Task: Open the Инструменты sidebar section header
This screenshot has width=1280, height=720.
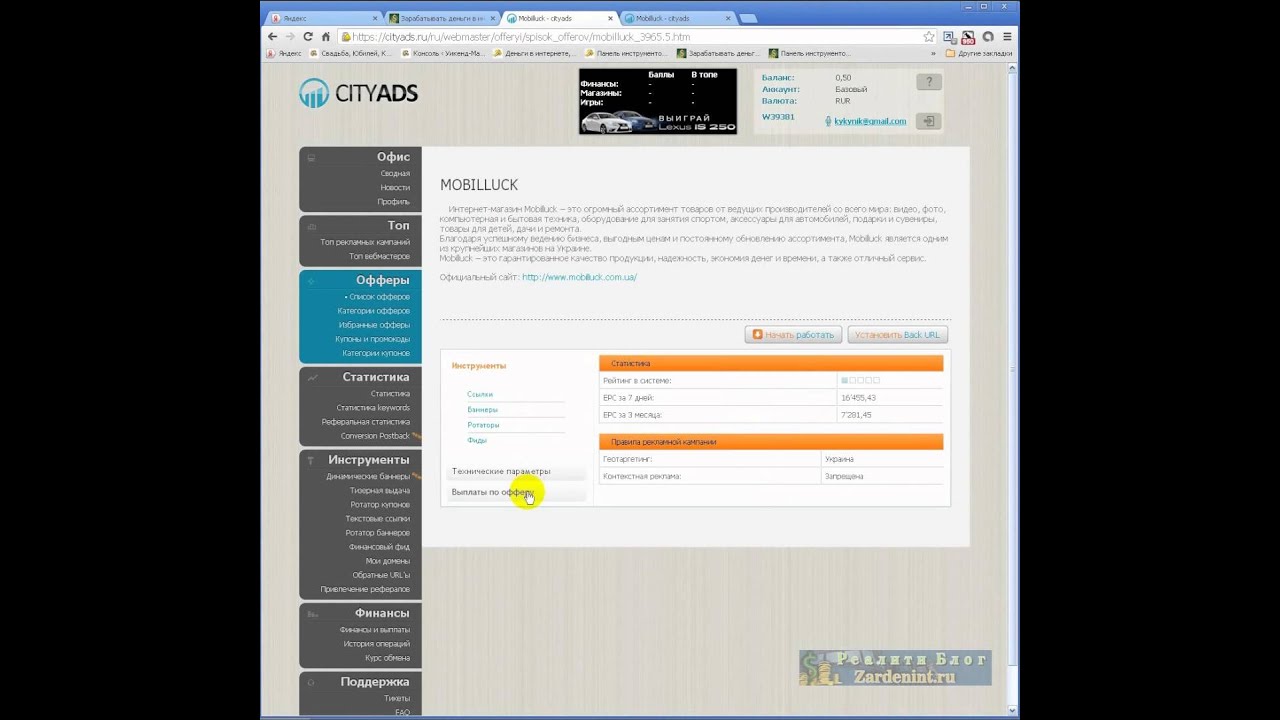Action: (x=369, y=460)
